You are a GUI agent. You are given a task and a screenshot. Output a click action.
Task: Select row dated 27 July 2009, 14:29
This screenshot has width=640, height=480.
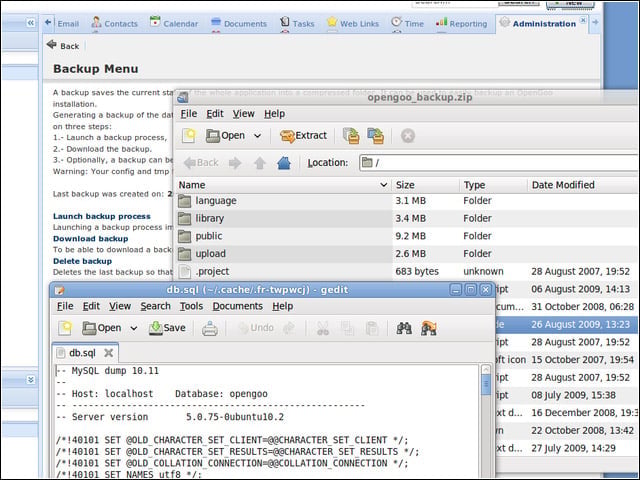[x=567, y=448]
